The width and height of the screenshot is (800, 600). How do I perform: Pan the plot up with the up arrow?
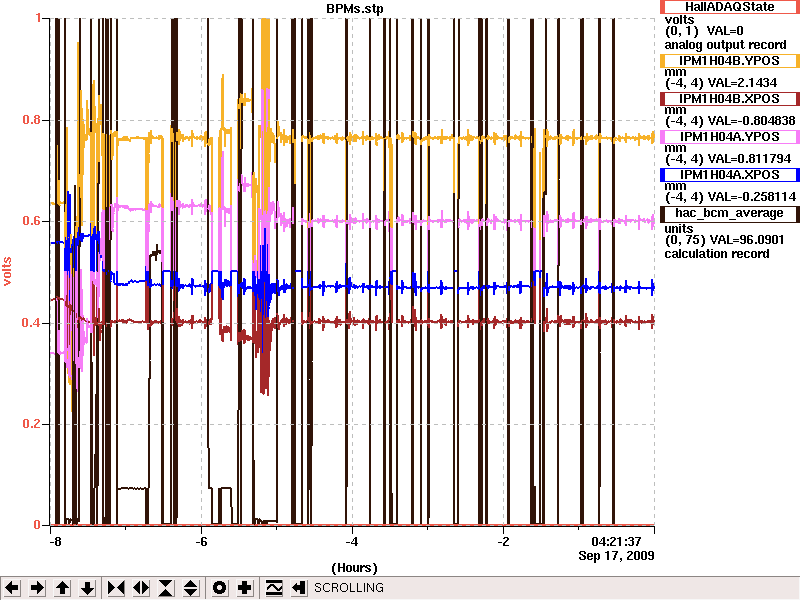(63, 588)
